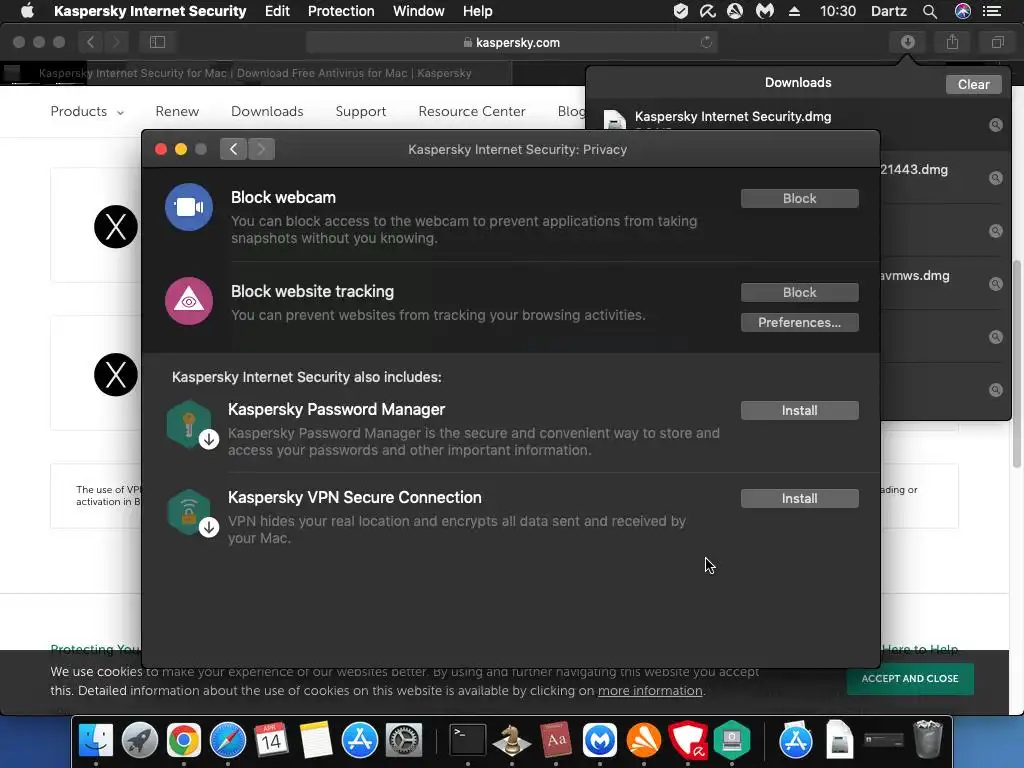Image resolution: width=1024 pixels, height=768 pixels.
Task: Open website tracking Preferences...
Action: click(x=799, y=323)
